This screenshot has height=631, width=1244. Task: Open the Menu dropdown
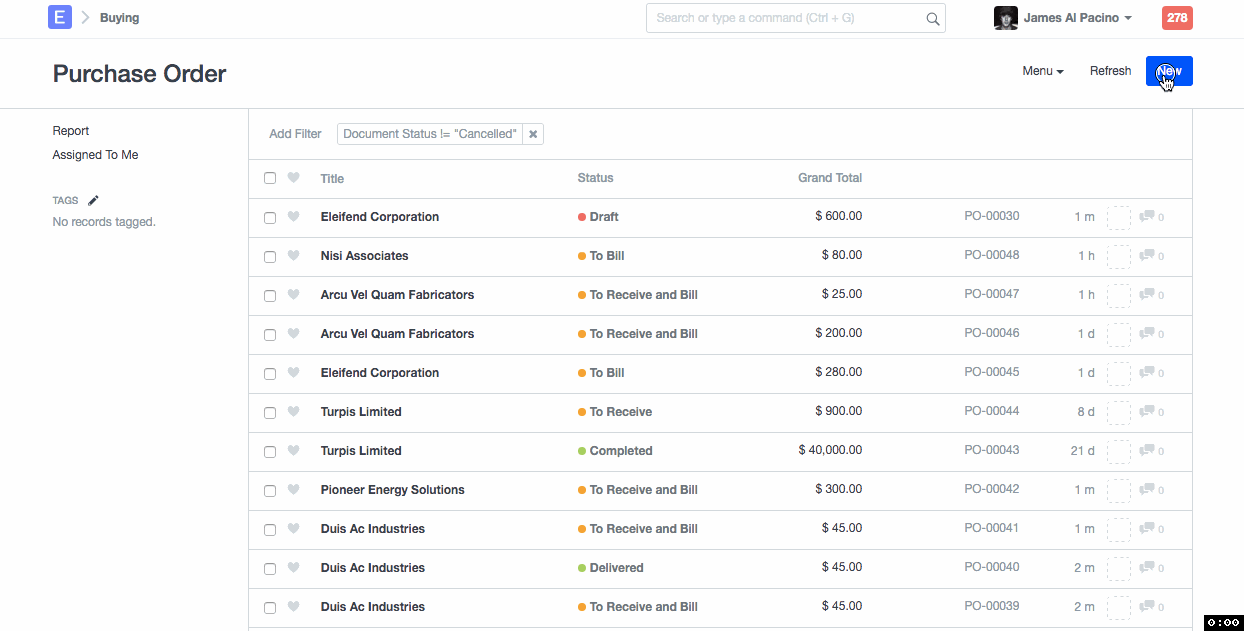(1042, 71)
